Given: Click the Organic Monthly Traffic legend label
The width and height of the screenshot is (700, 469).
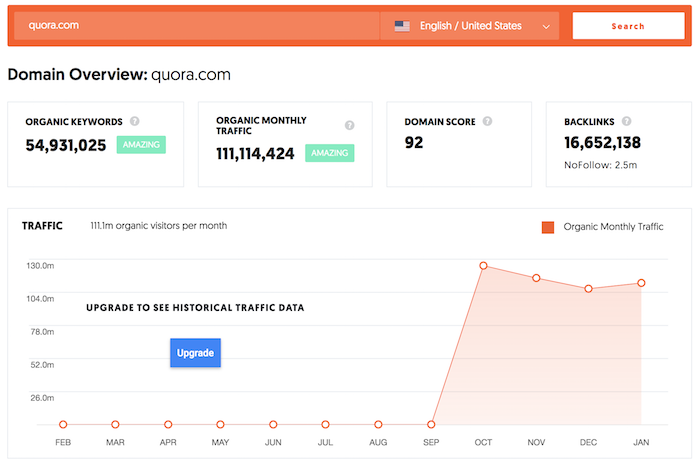Looking at the screenshot, I should pyautogui.click(x=613, y=227).
